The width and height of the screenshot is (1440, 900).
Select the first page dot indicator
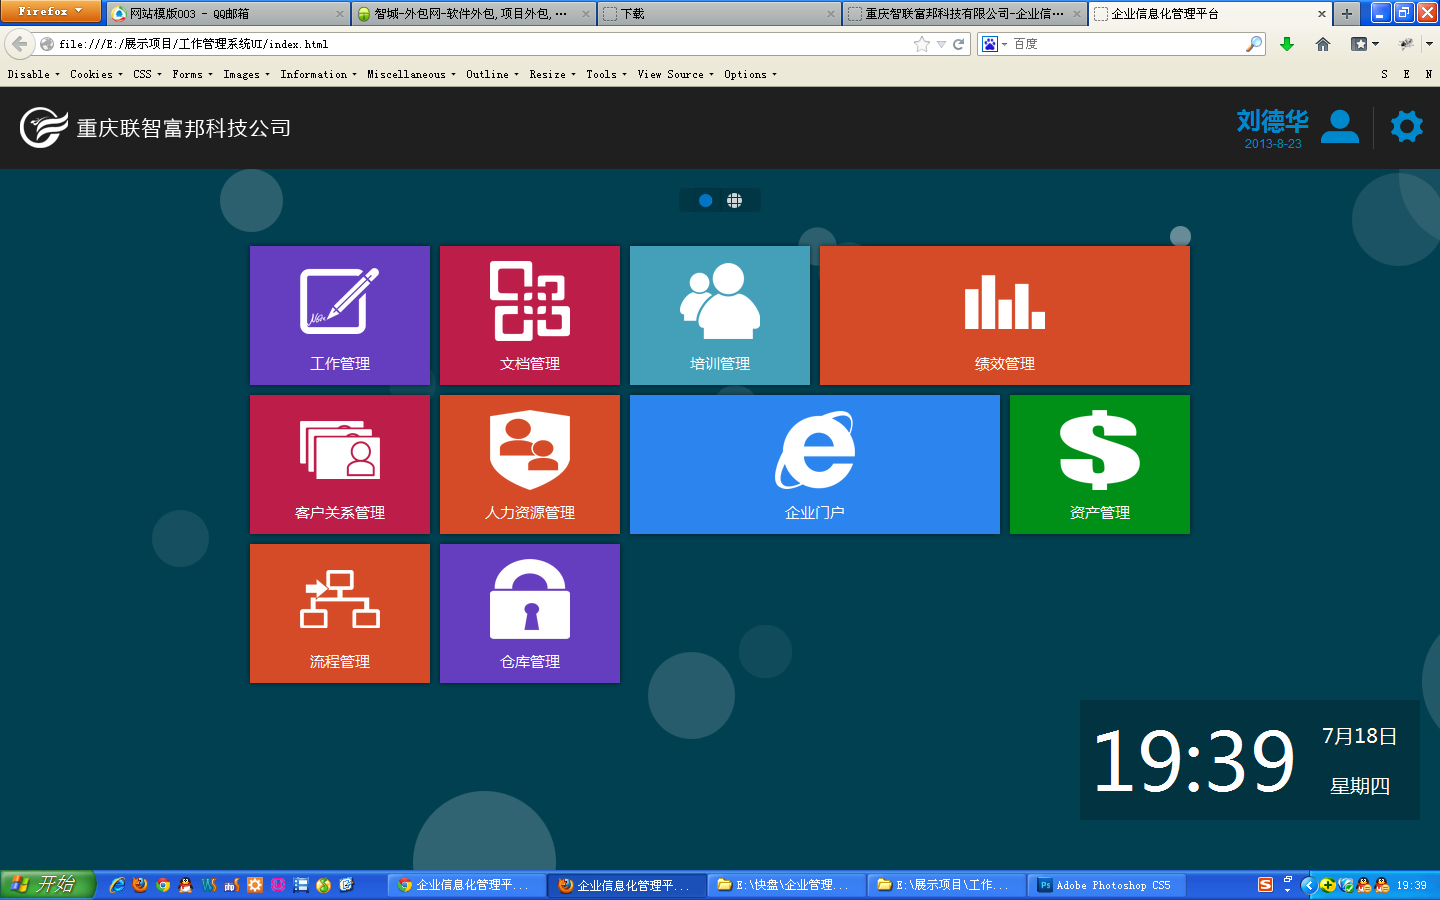pos(705,201)
